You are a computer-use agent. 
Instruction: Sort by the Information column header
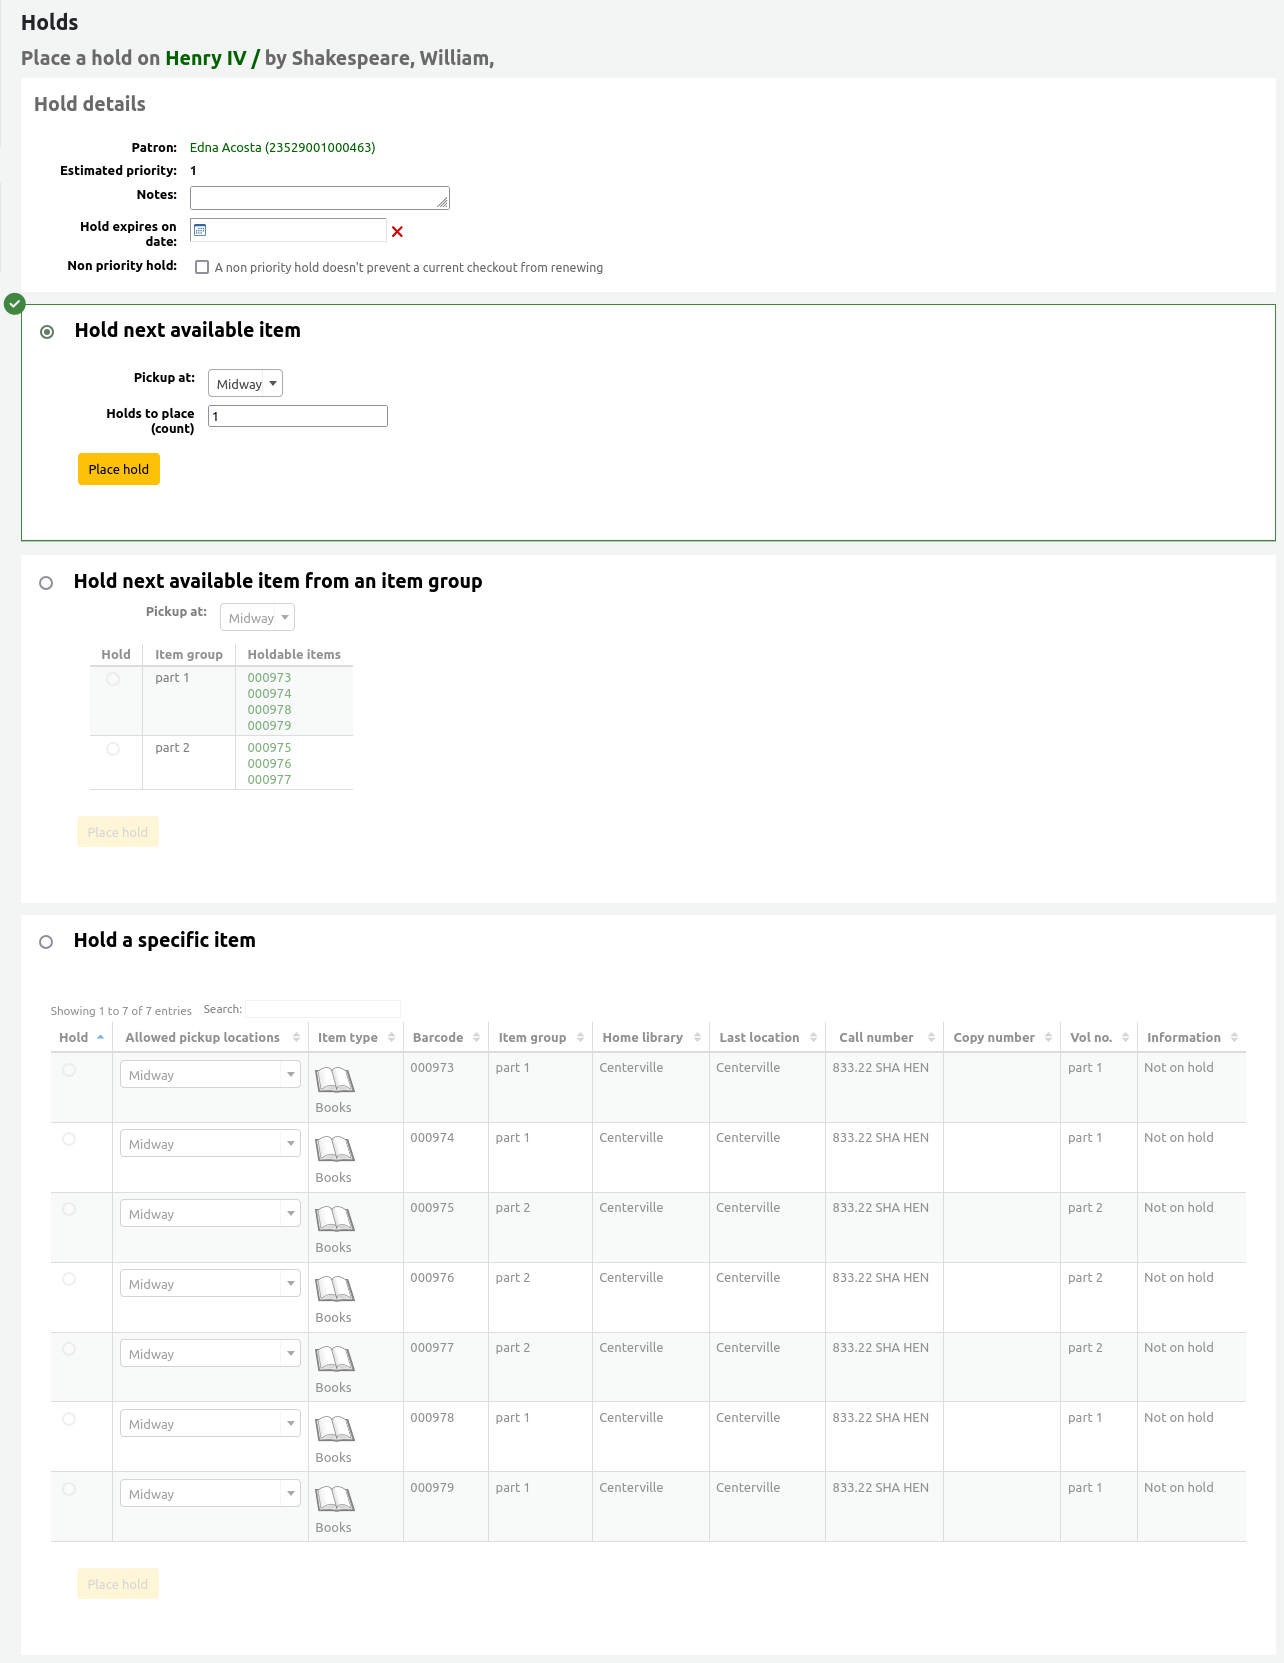(x=1183, y=1038)
